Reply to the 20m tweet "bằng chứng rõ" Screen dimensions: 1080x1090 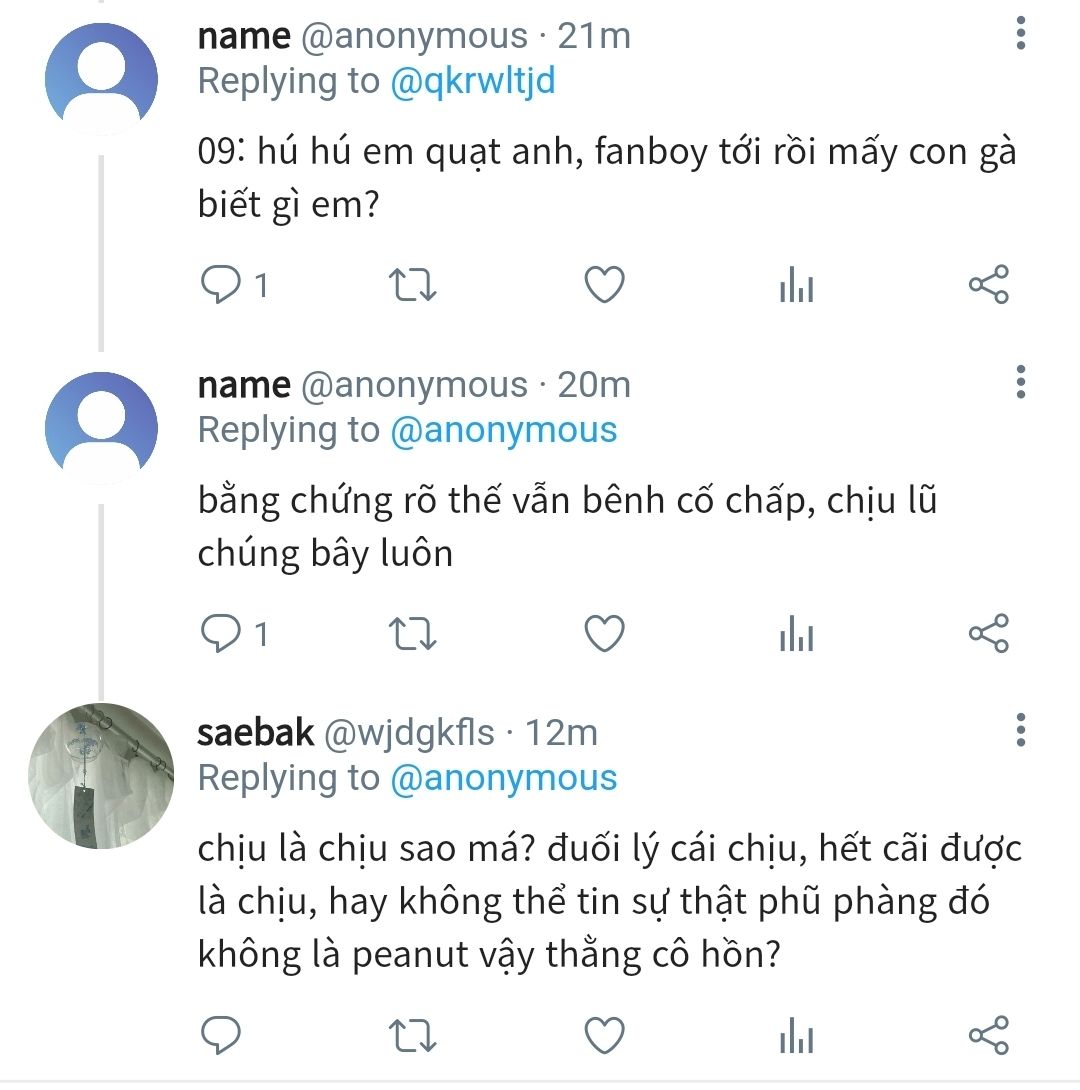[218, 634]
